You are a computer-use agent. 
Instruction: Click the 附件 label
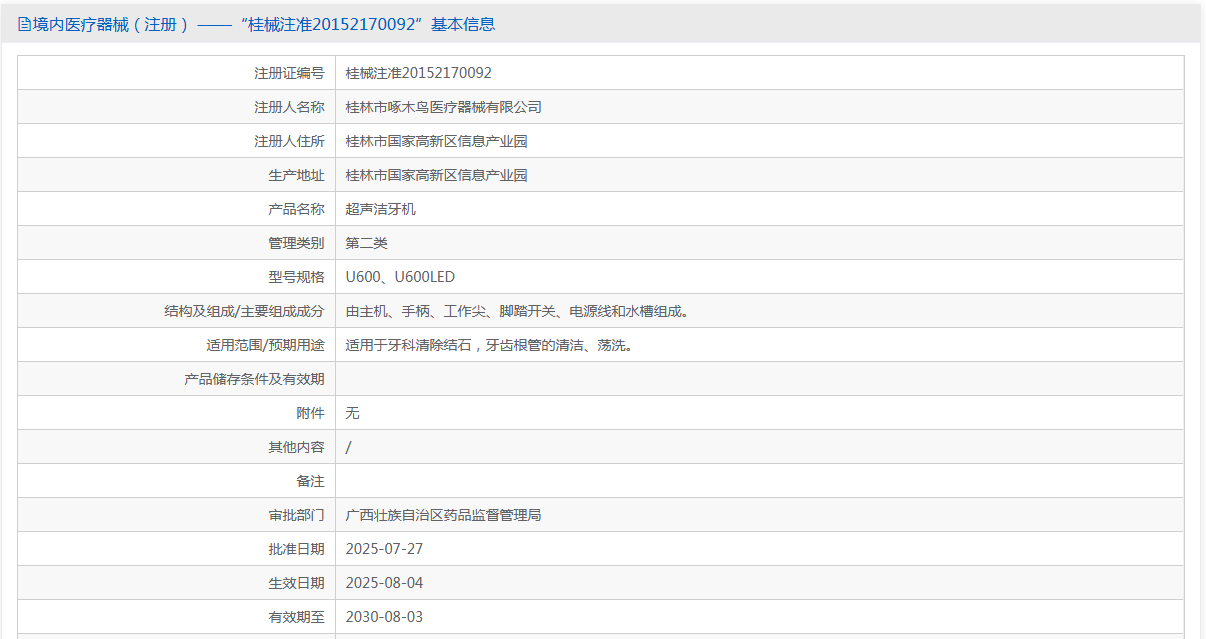click(311, 413)
